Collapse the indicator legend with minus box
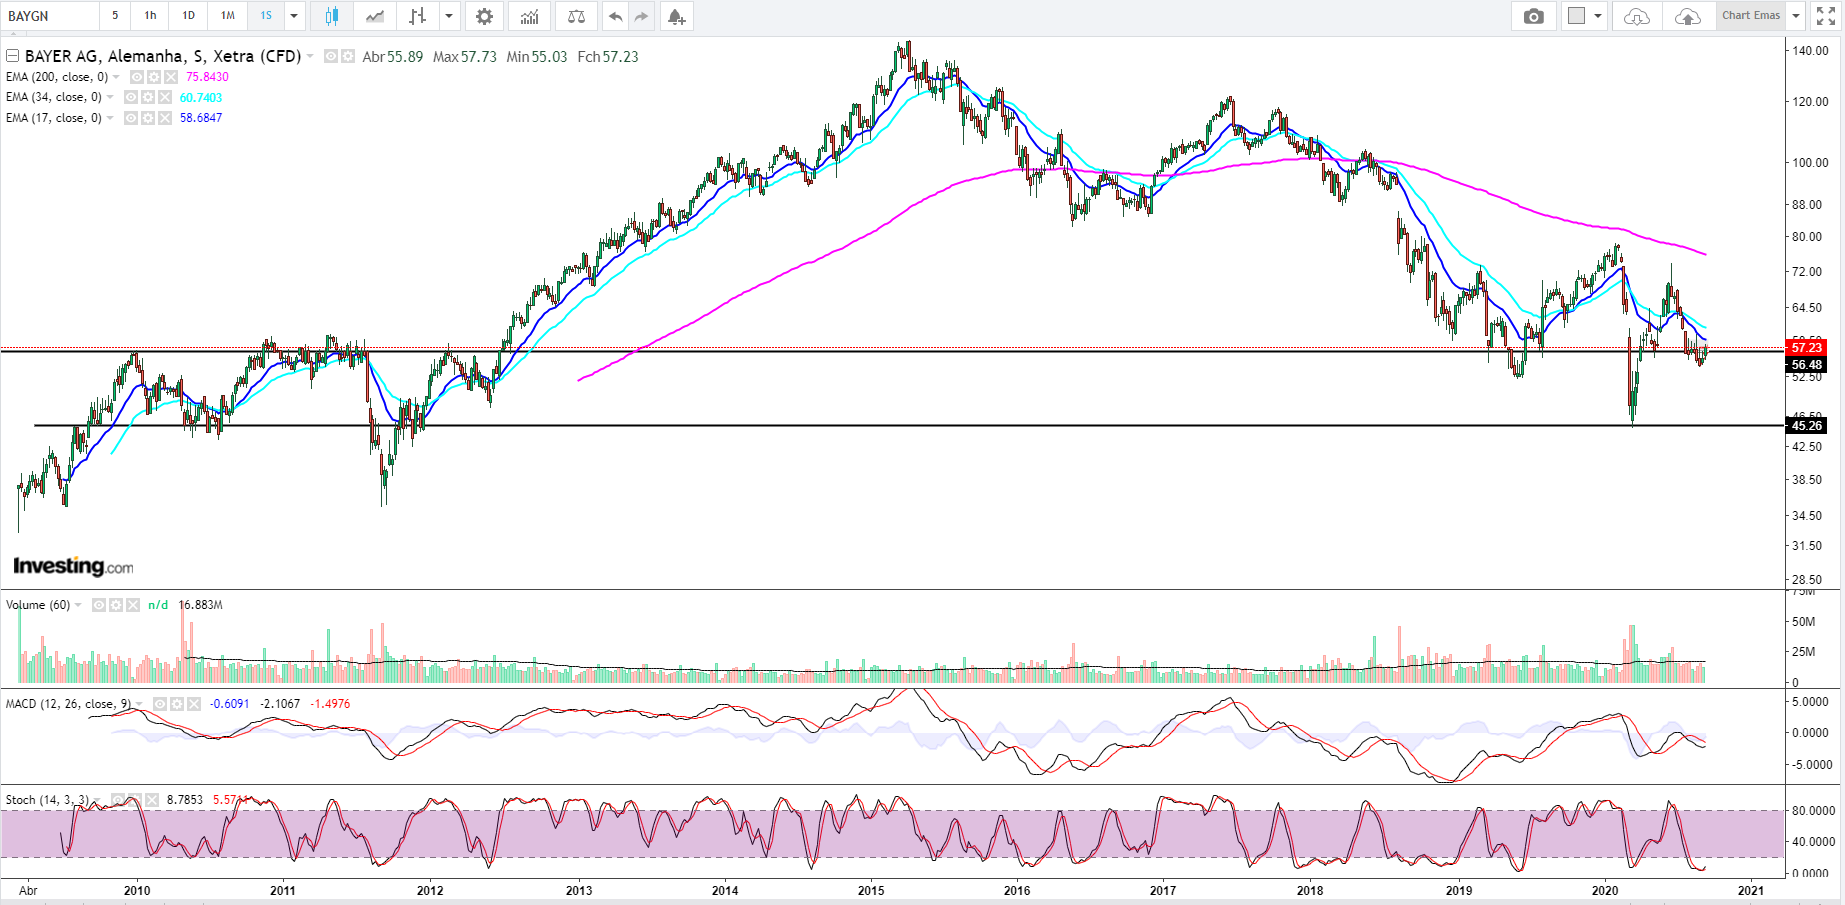 pyautogui.click(x=13, y=56)
